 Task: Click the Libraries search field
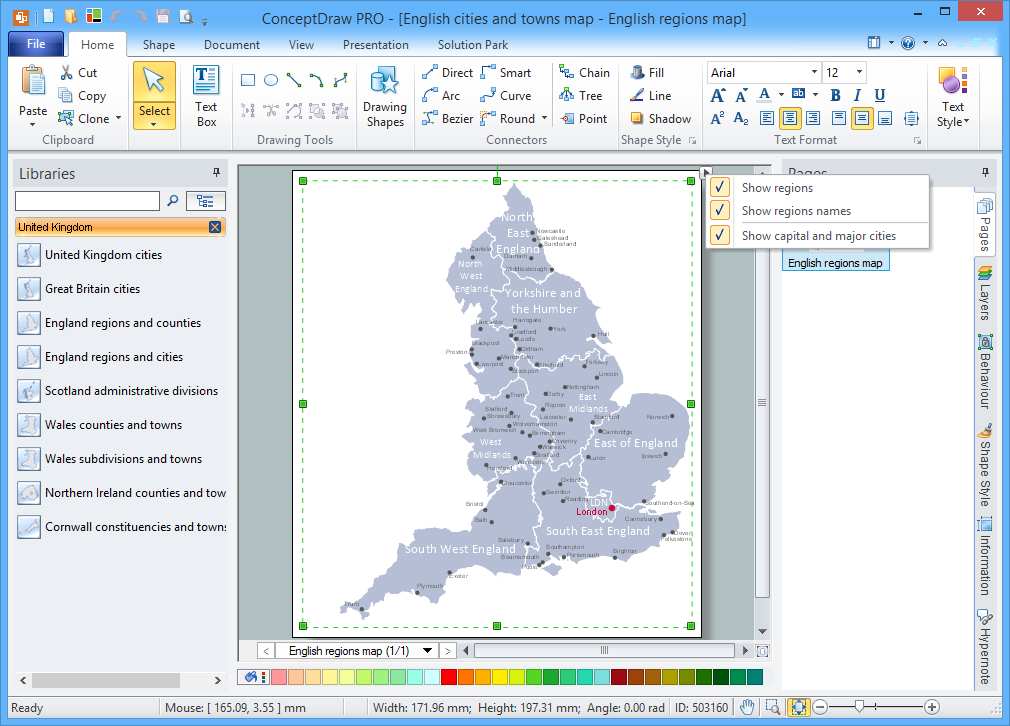click(87, 201)
